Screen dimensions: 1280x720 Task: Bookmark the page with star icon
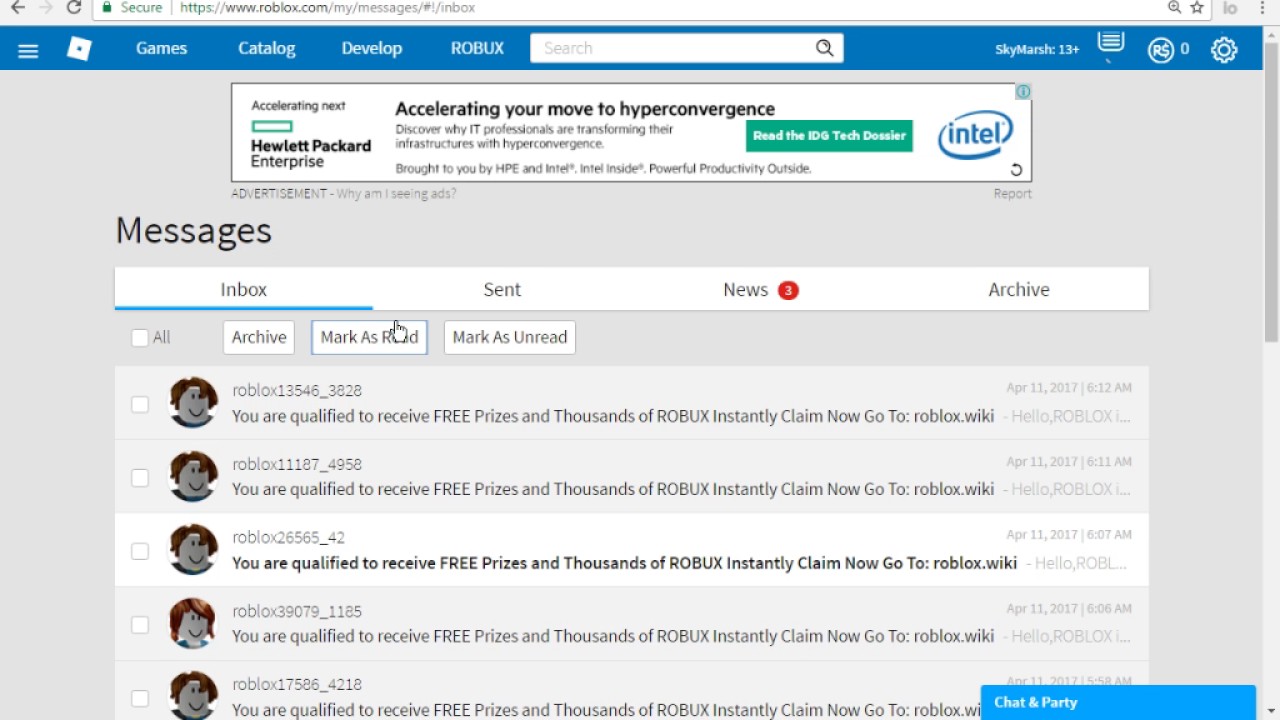[1197, 7]
